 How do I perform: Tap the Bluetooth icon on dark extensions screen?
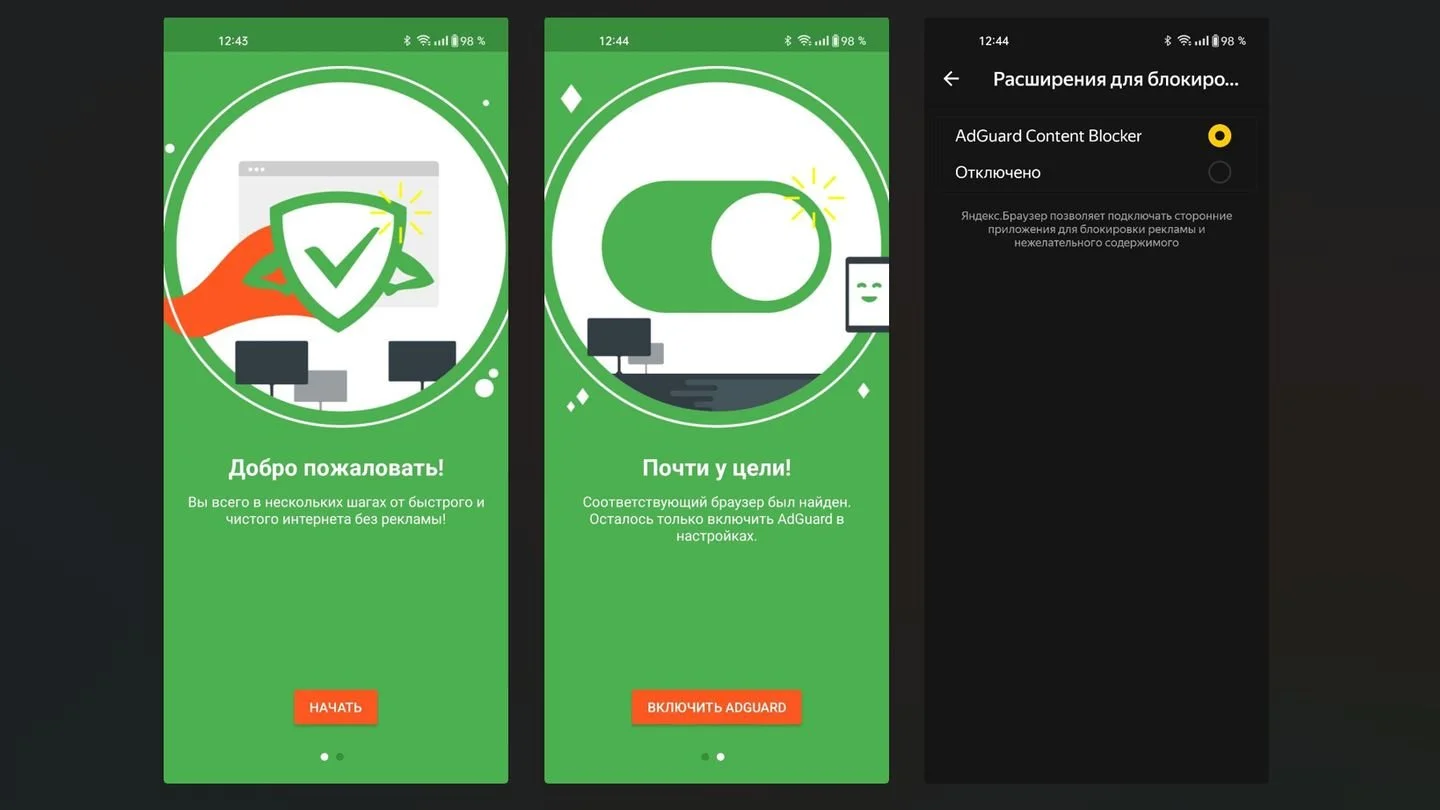point(1167,41)
